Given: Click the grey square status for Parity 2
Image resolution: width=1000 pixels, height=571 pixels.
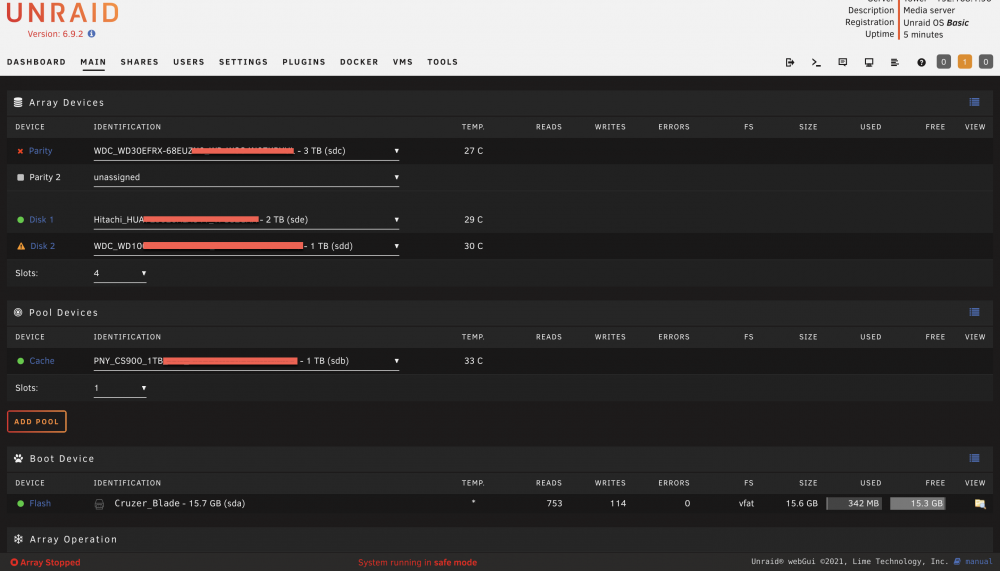Looking at the screenshot, I should [20, 177].
